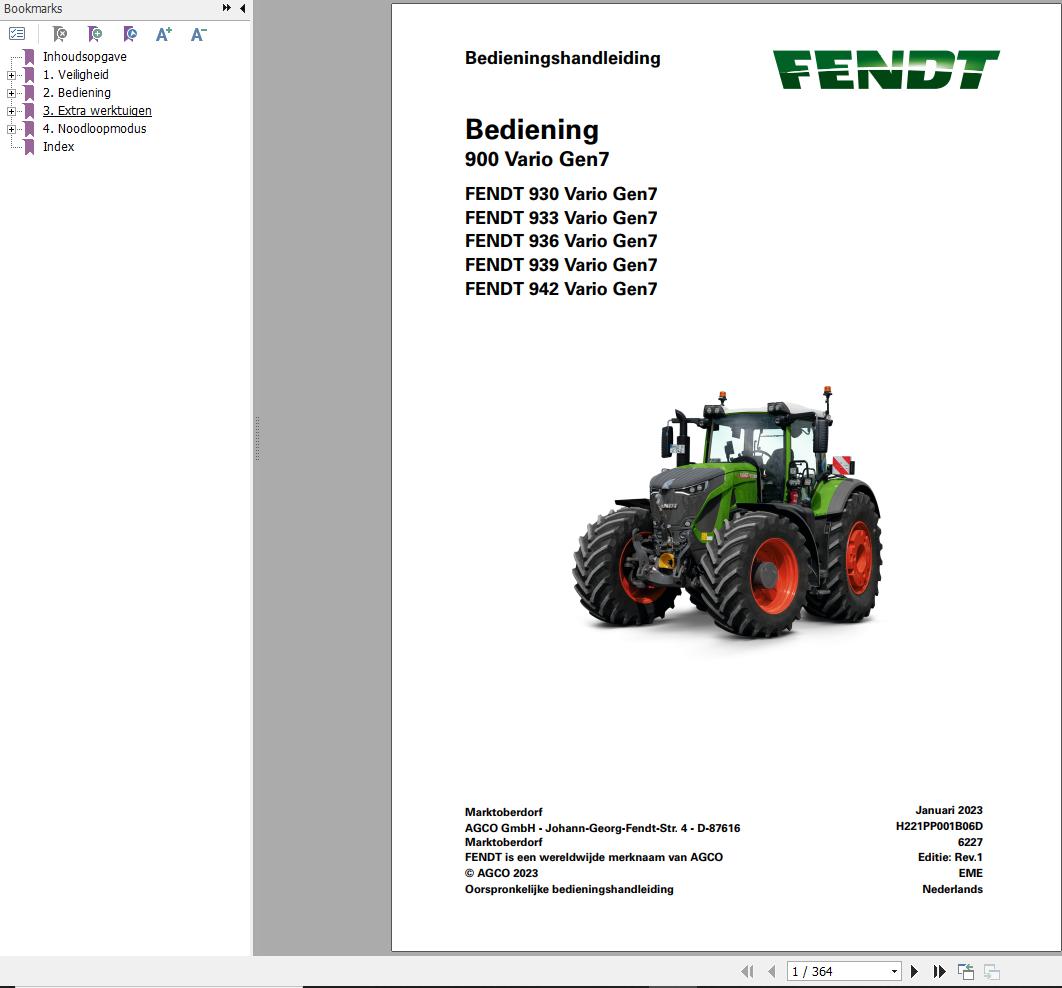Click the 'H221PP001B06D' document code

pos(939,826)
